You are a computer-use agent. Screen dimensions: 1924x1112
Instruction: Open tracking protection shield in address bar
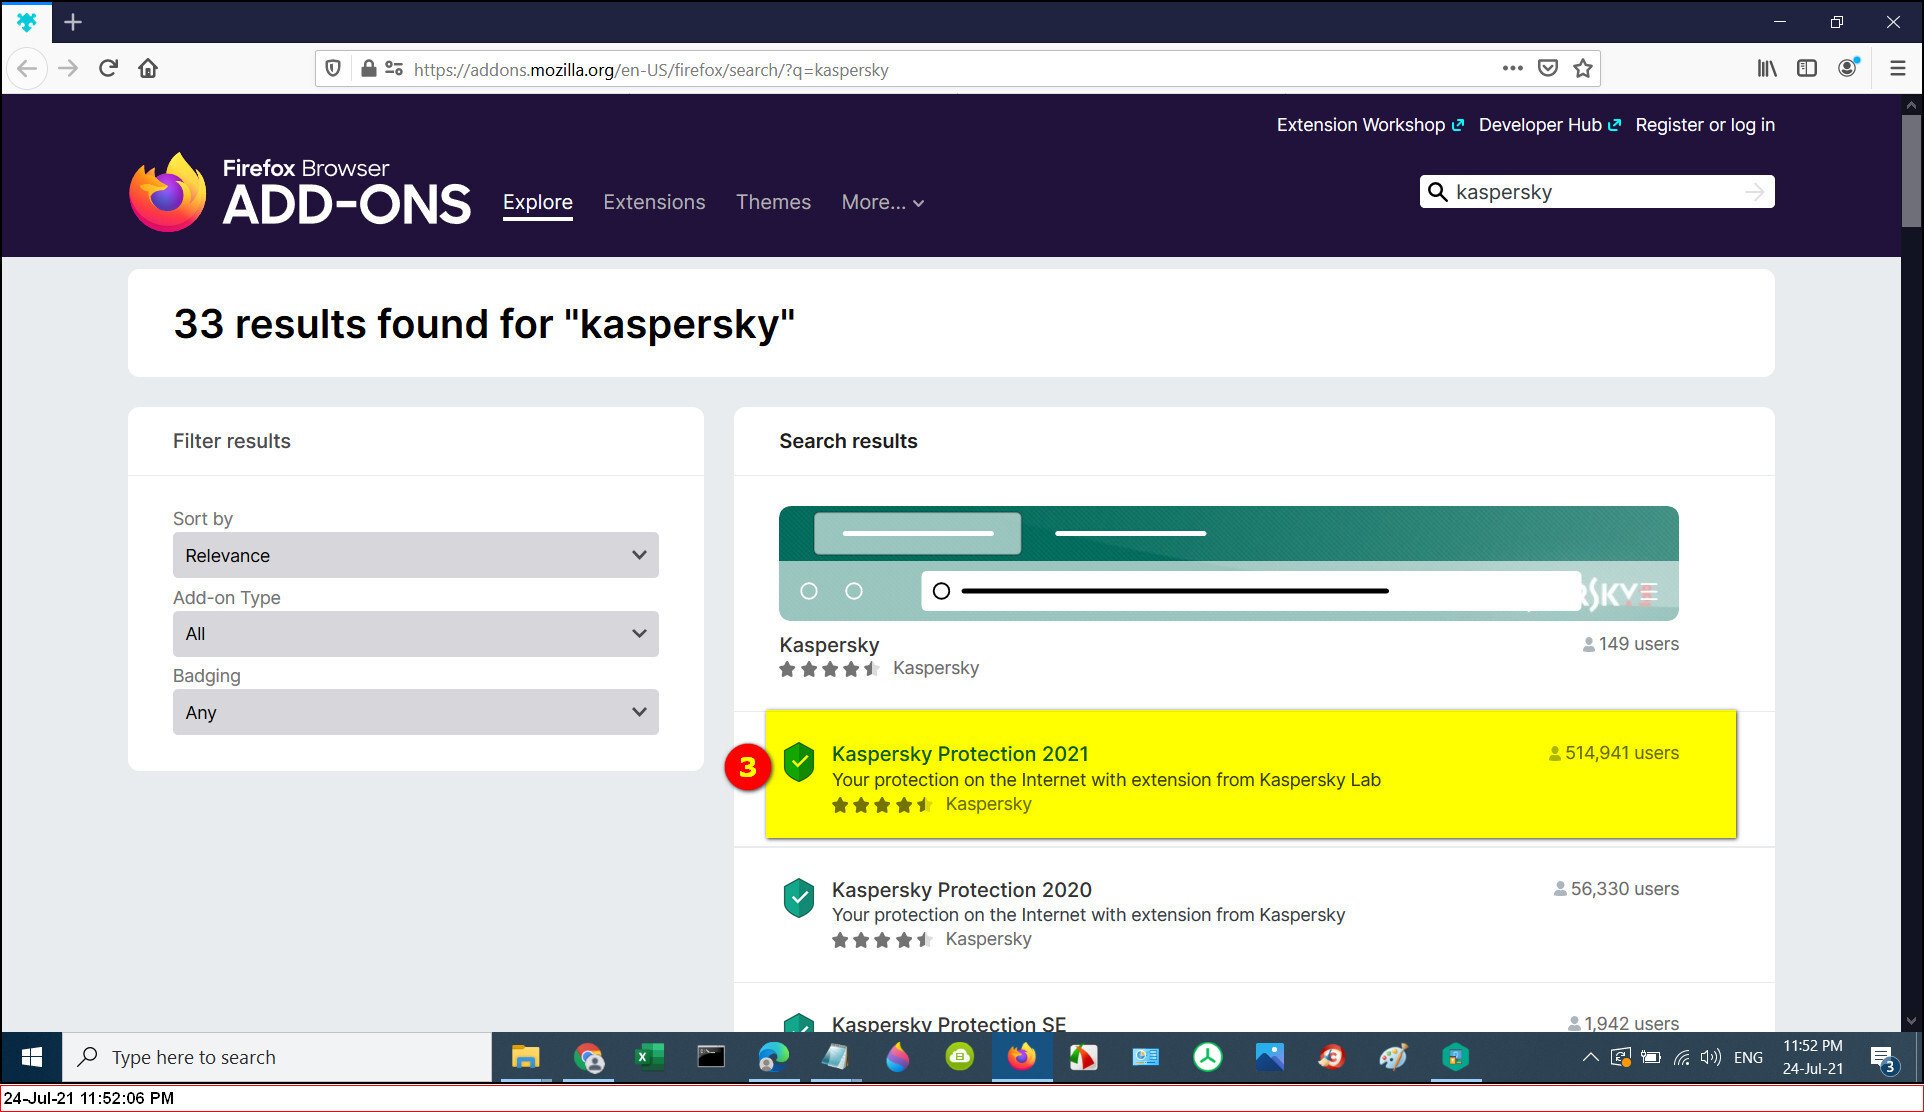tap(333, 68)
